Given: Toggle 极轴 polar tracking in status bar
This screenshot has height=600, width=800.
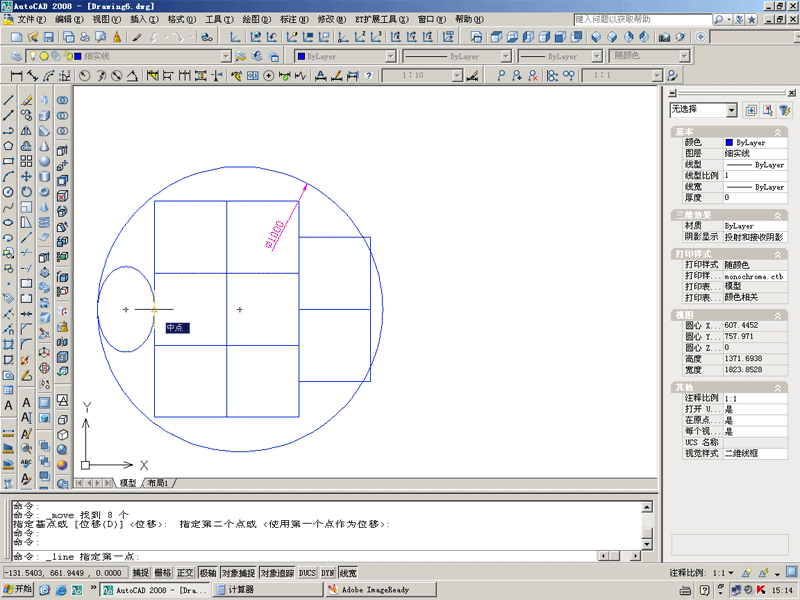Looking at the screenshot, I should (x=207, y=573).
